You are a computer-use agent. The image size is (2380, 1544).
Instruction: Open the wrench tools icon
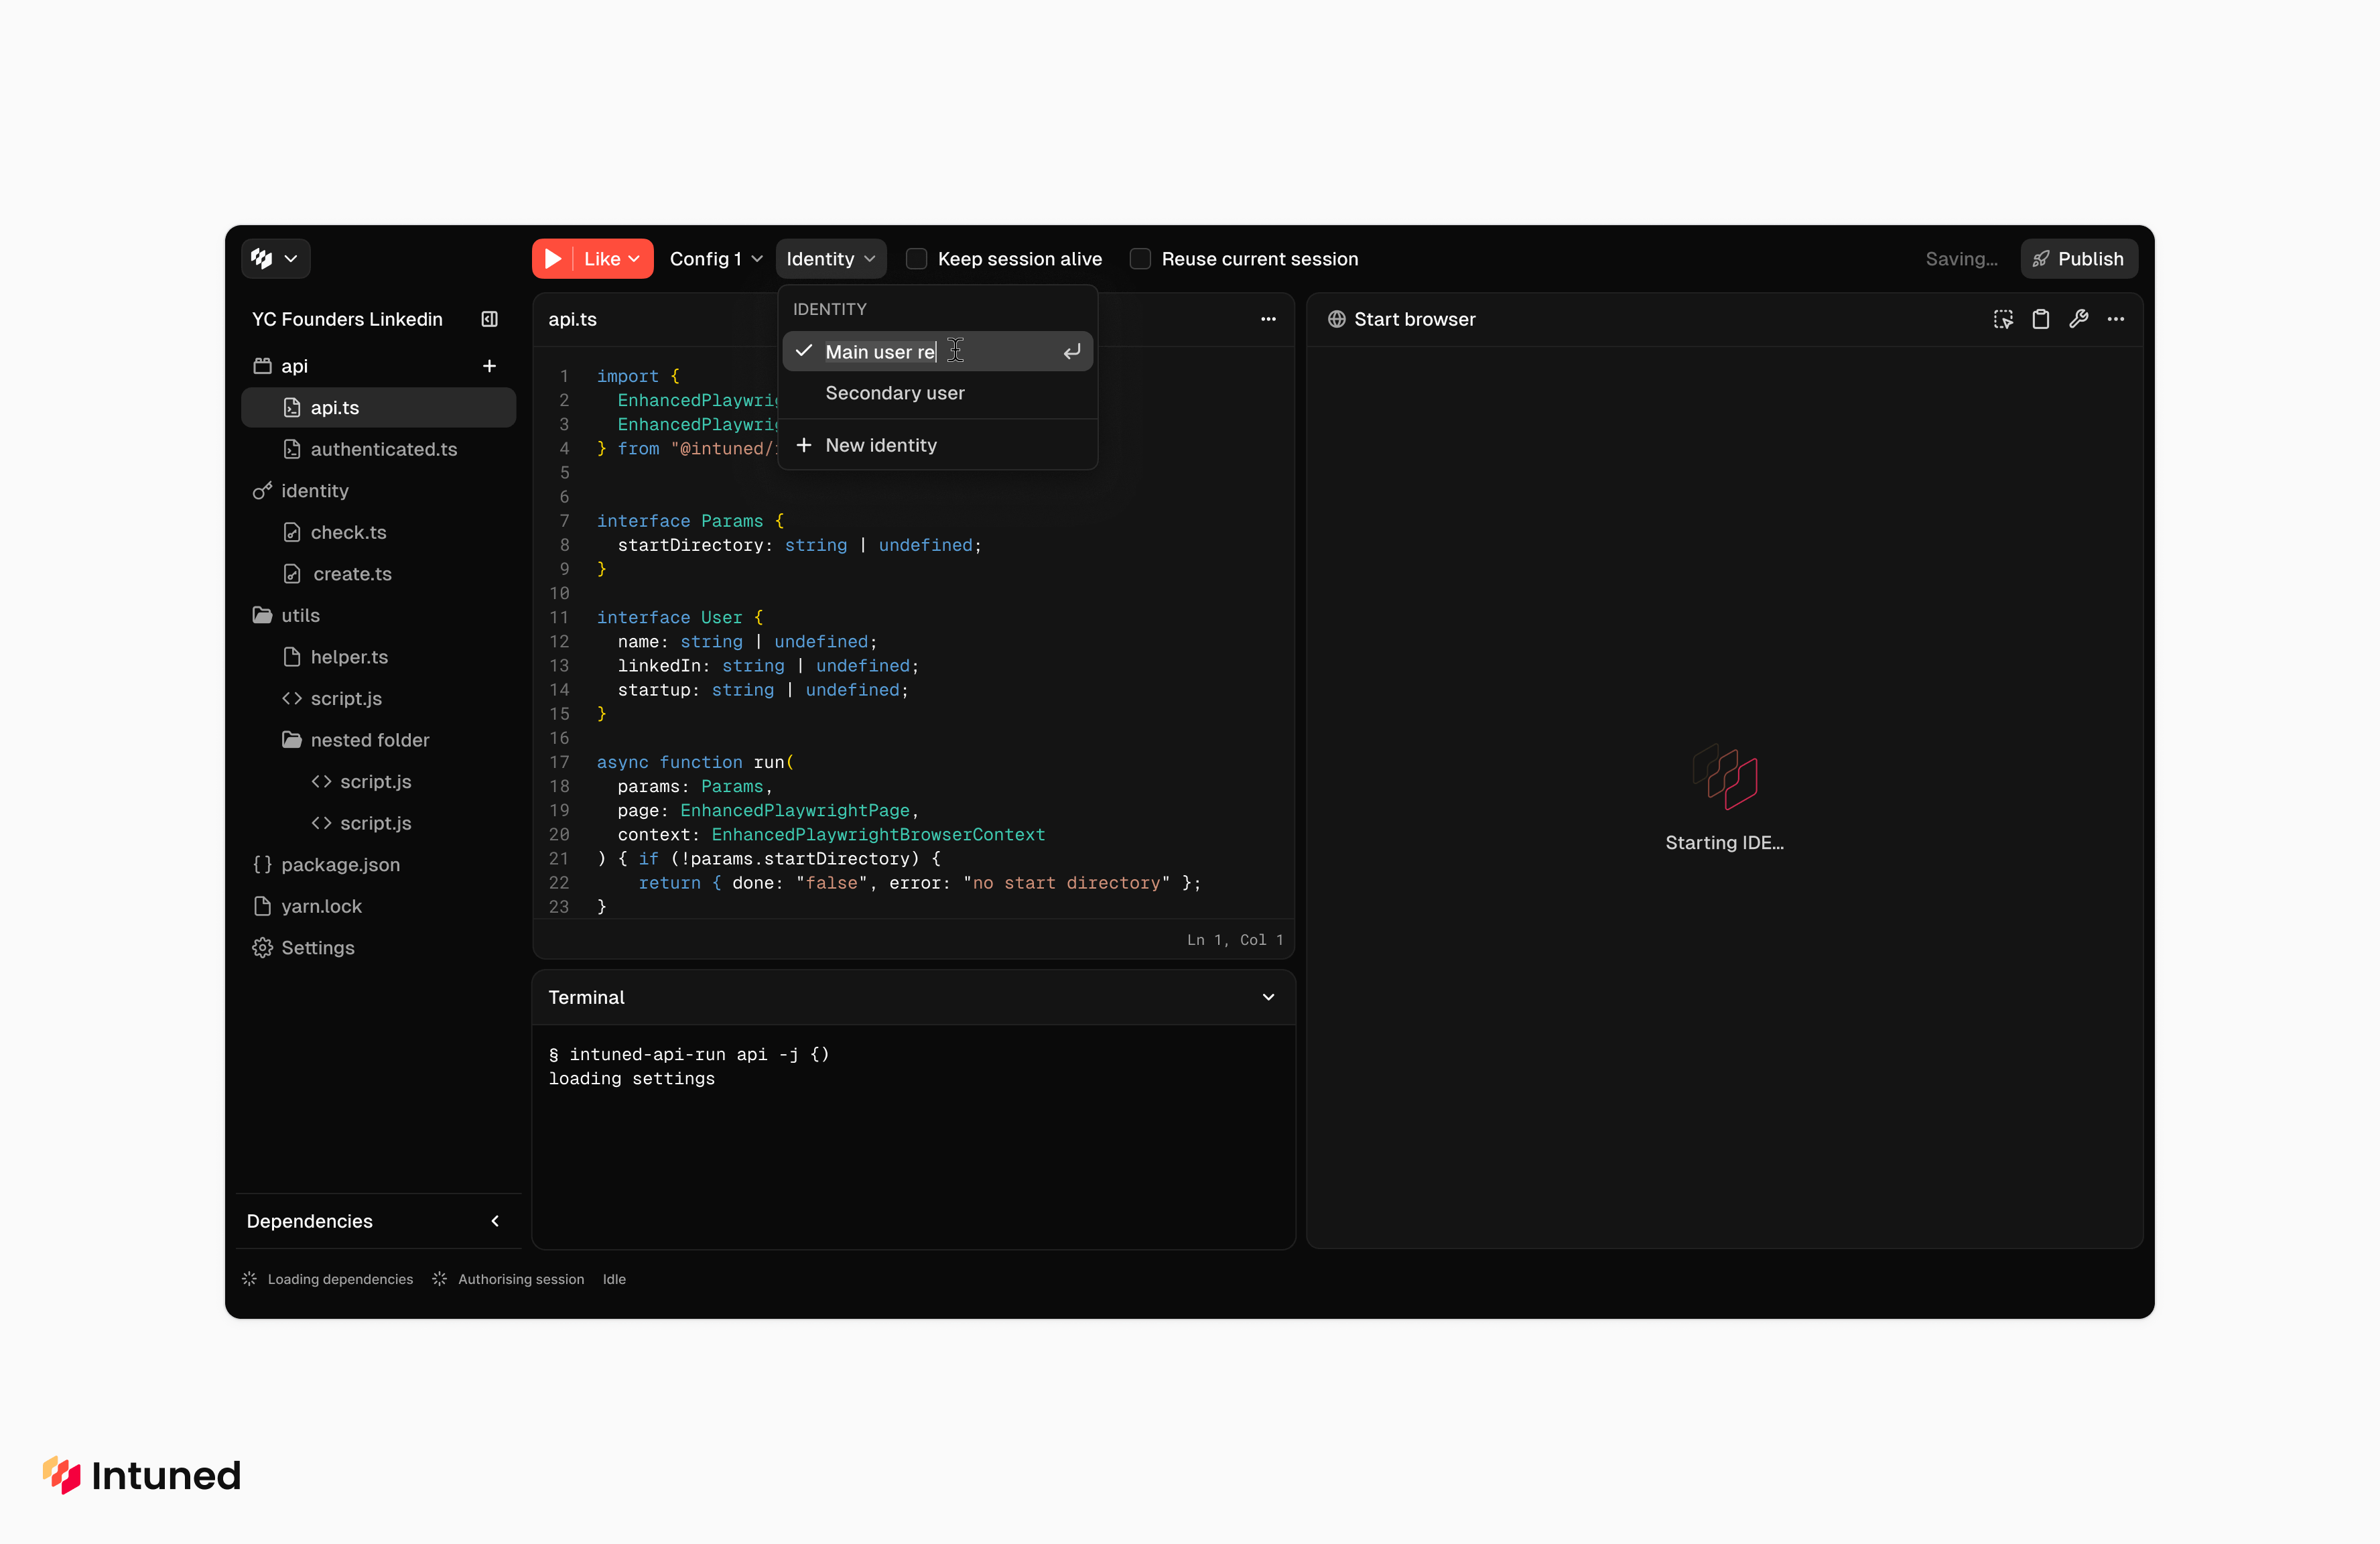pos(2078,319)
